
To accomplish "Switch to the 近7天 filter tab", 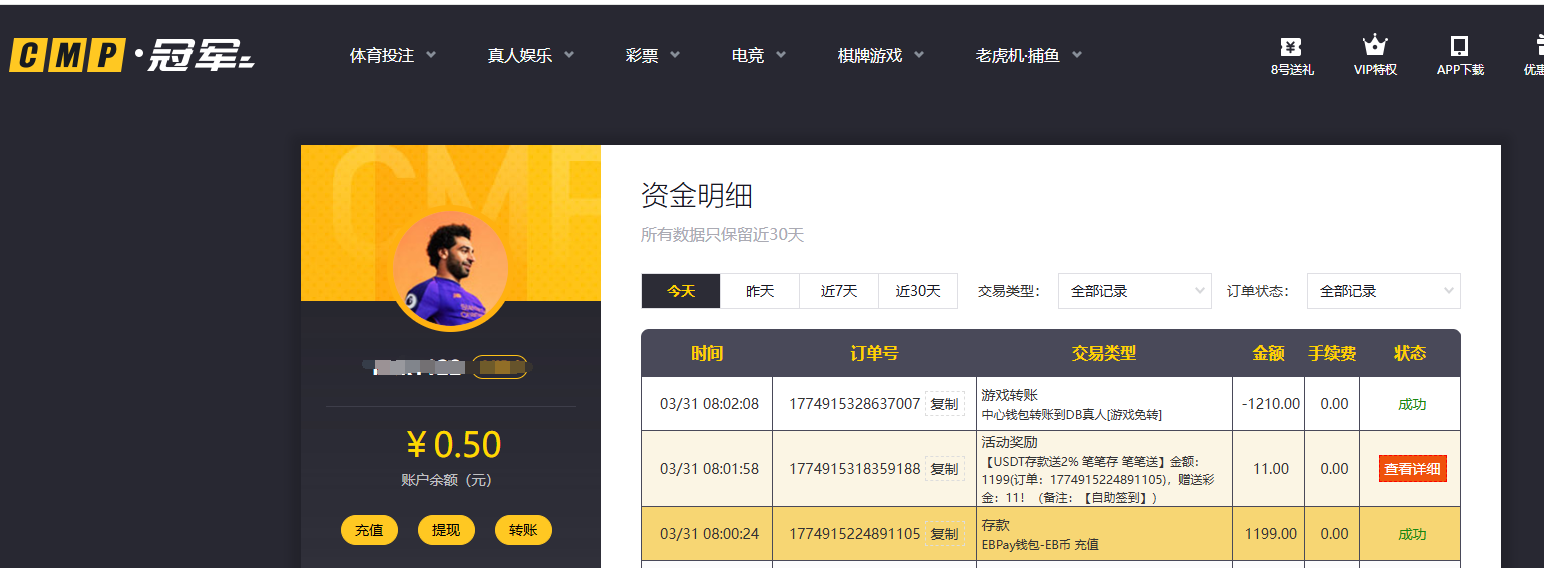I will click(x=839, y=291).
